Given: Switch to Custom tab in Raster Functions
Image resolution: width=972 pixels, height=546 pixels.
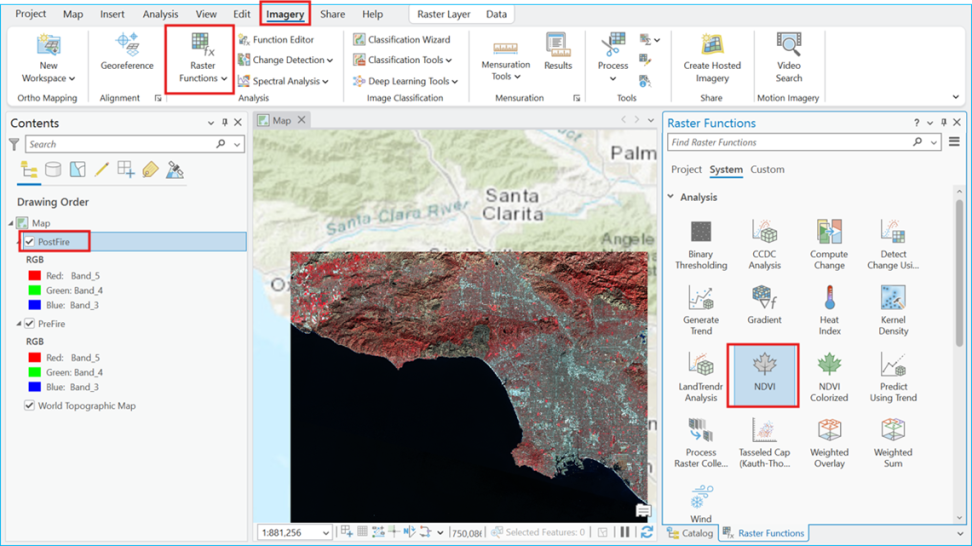Looking at the screenshot, I should [x=767, y=169].
